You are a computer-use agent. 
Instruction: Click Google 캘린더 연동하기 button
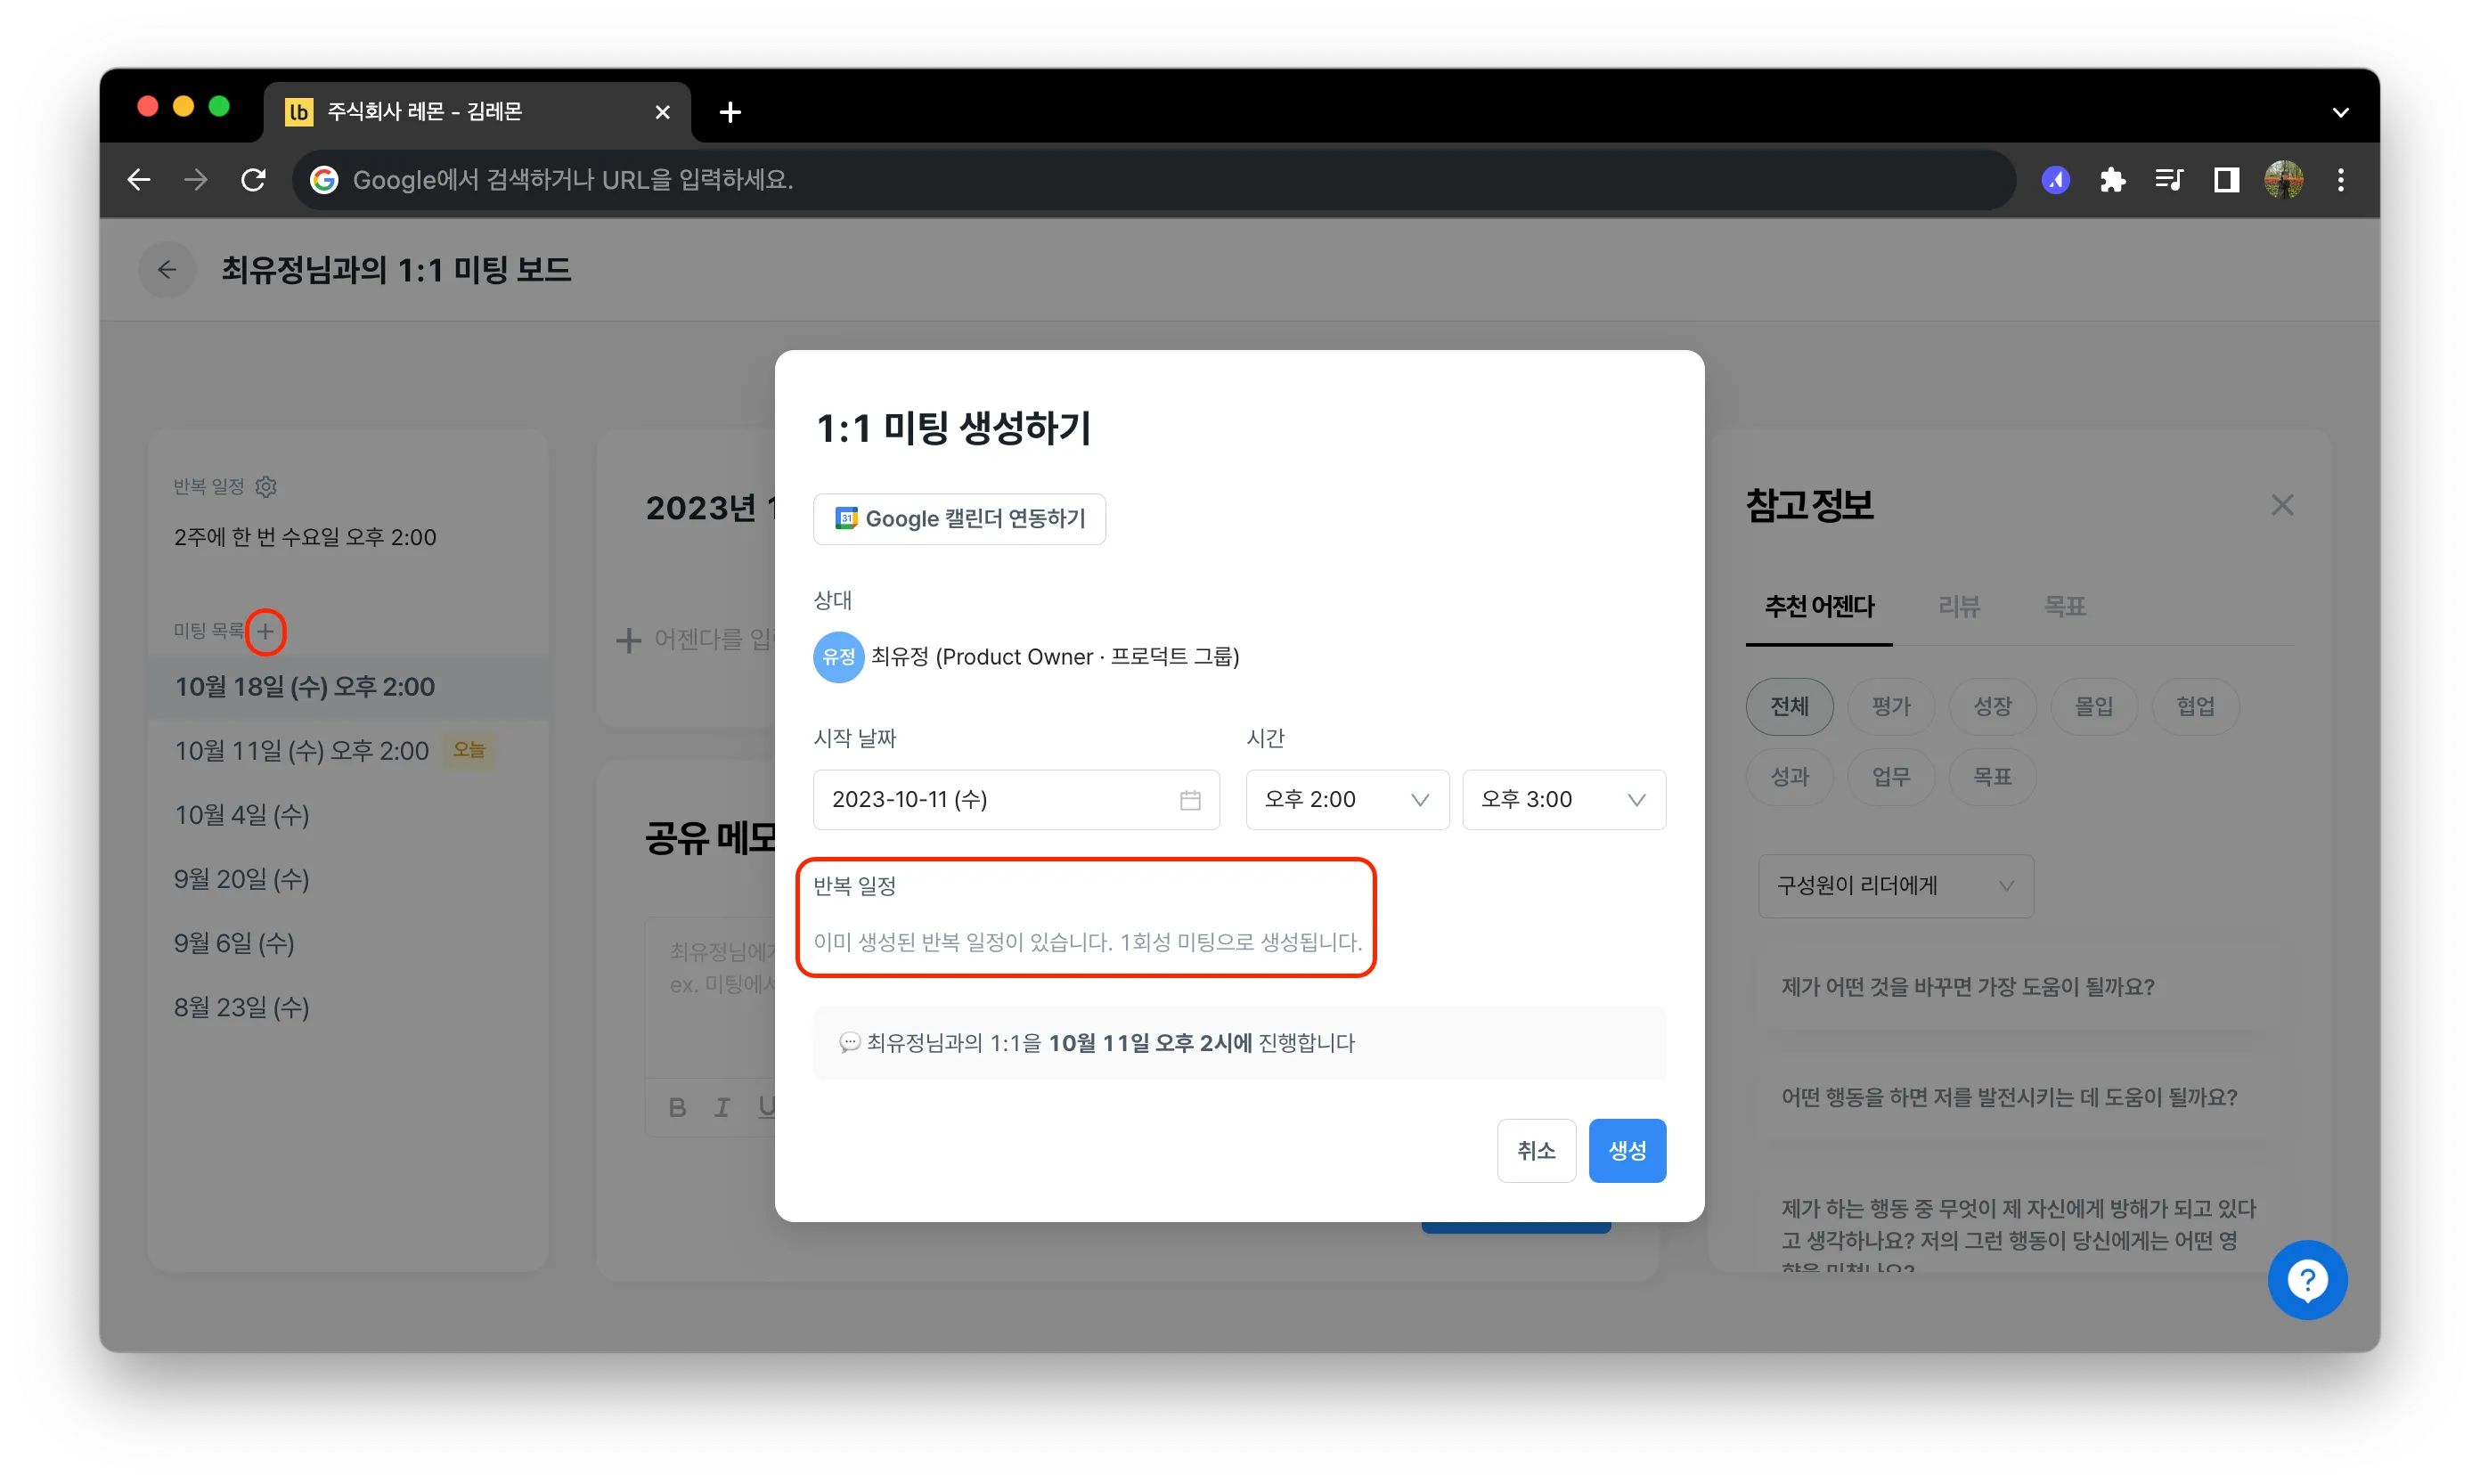(959, 519)
